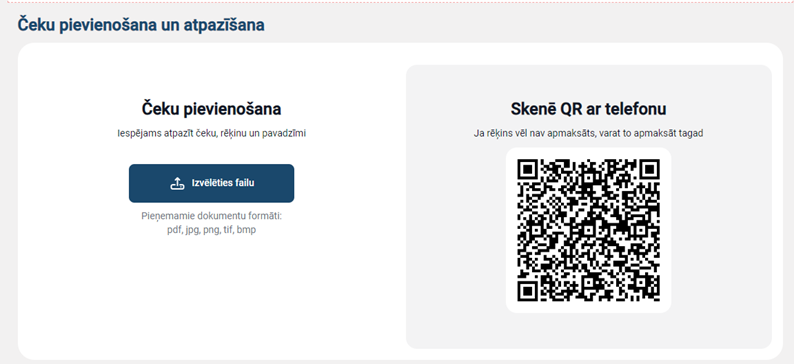Click the 'Skenē QR ar telefonu' heading

pos(588,109)
